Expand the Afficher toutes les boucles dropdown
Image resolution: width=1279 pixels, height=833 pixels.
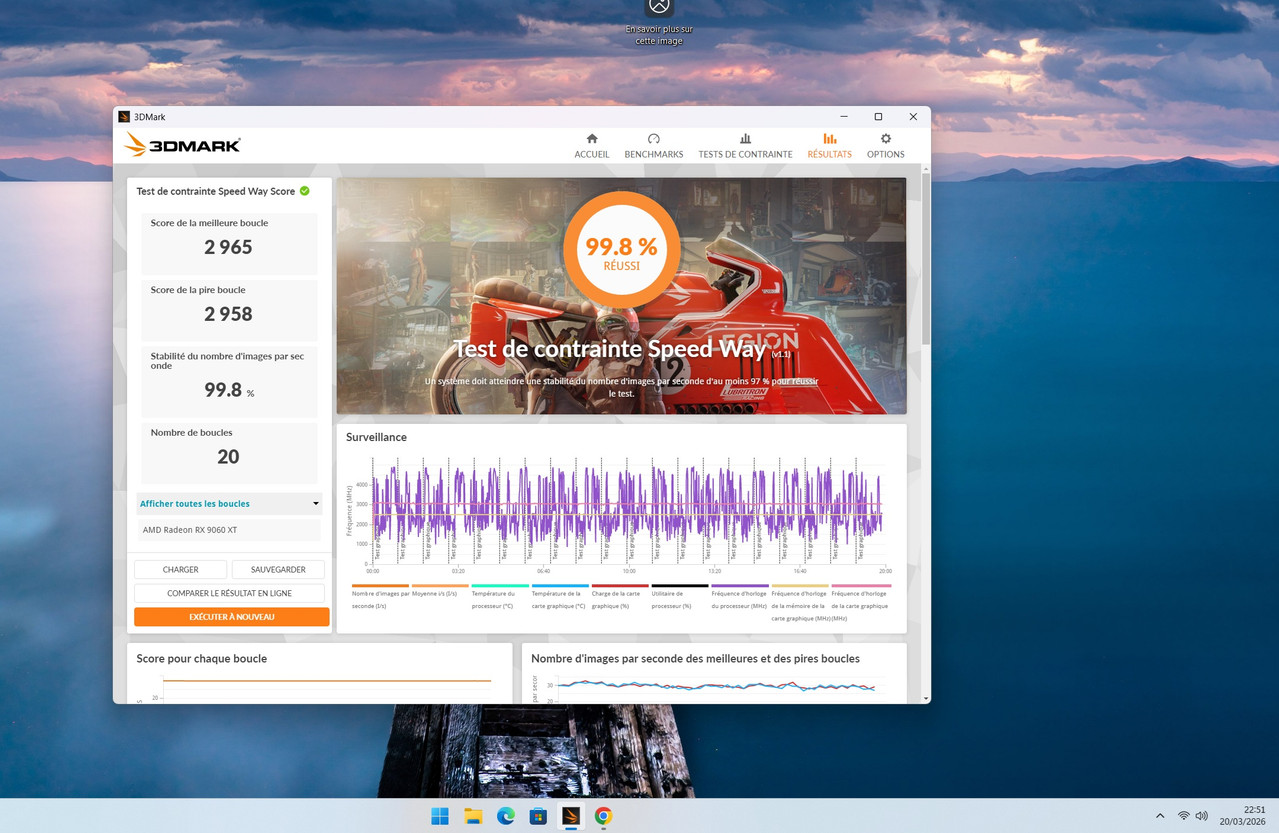[229, 503]
